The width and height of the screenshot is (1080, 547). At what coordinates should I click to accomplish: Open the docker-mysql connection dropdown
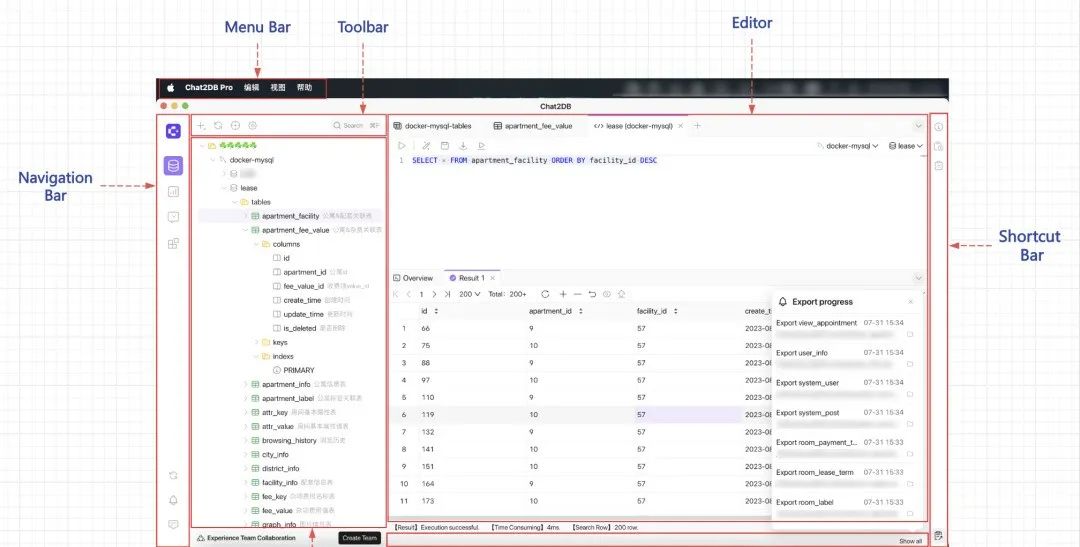(847, 146)
